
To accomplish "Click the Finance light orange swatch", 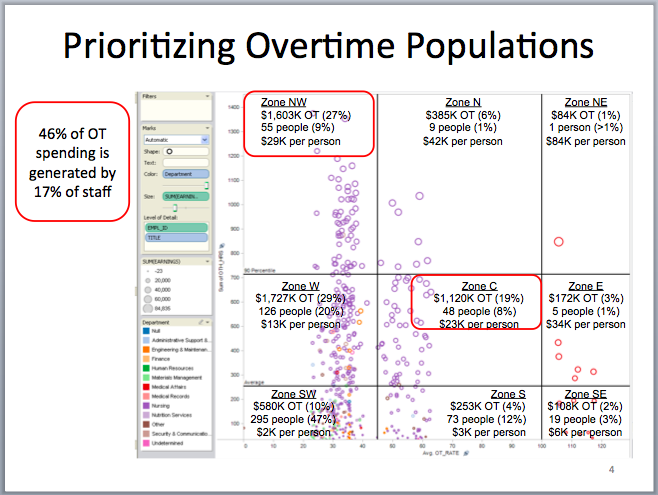I will click(146, 359).
